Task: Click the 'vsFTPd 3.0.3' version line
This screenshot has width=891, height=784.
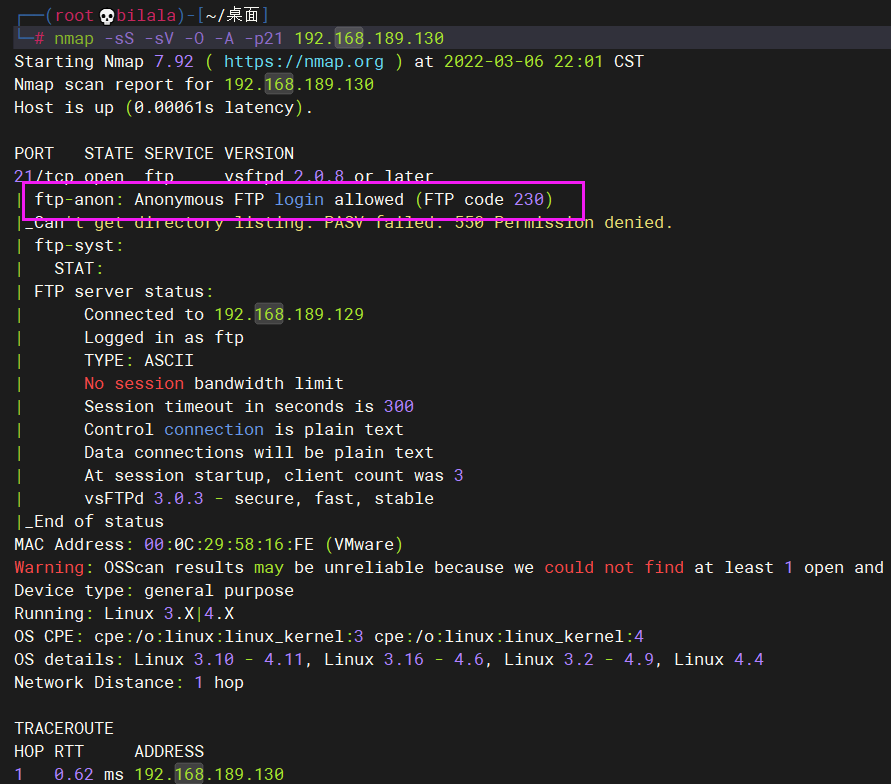Action: tap(259, 499)
